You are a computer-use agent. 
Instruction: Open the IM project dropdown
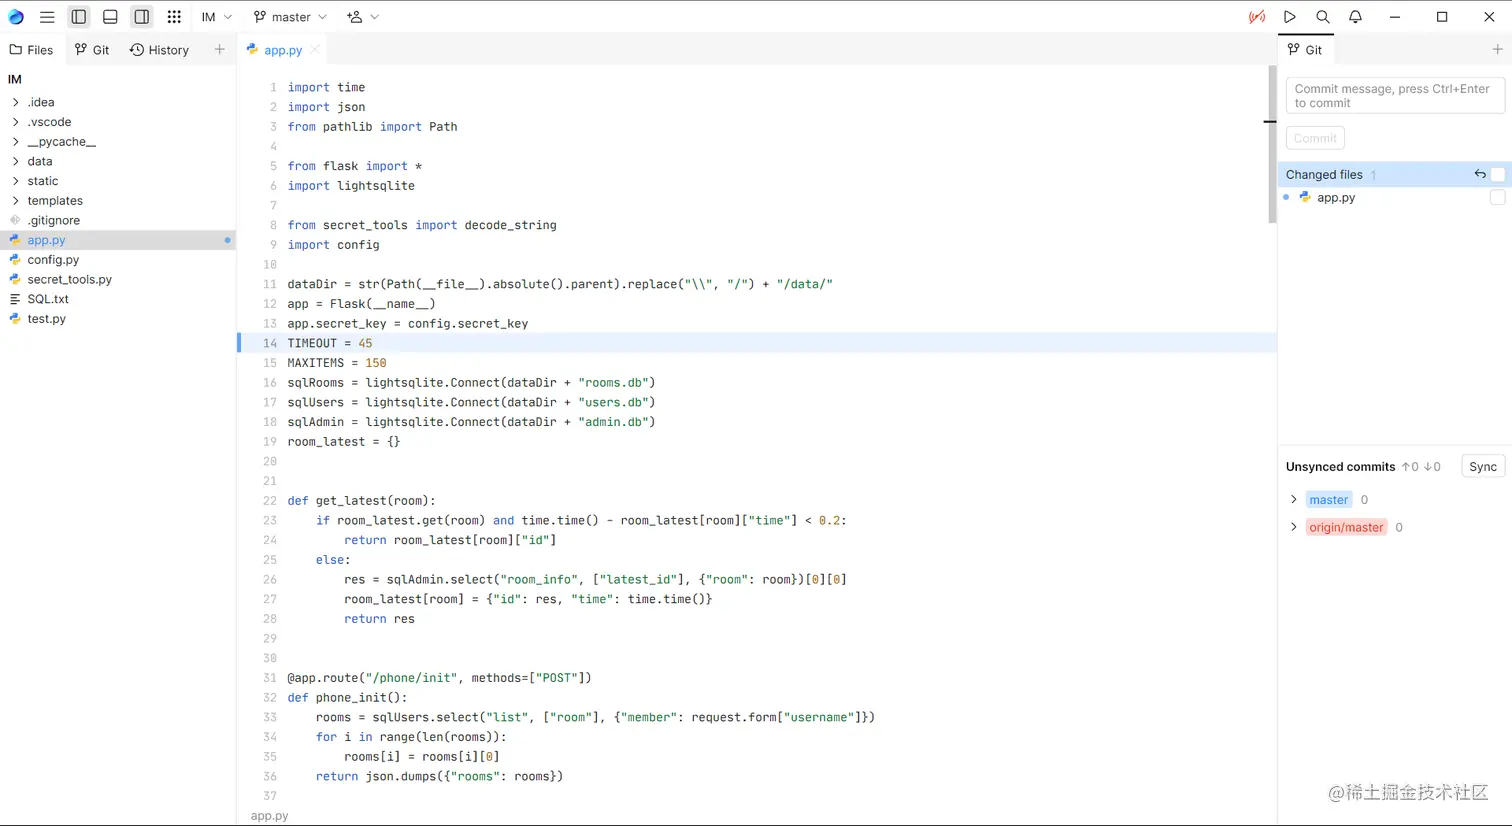tap(216, 17)
